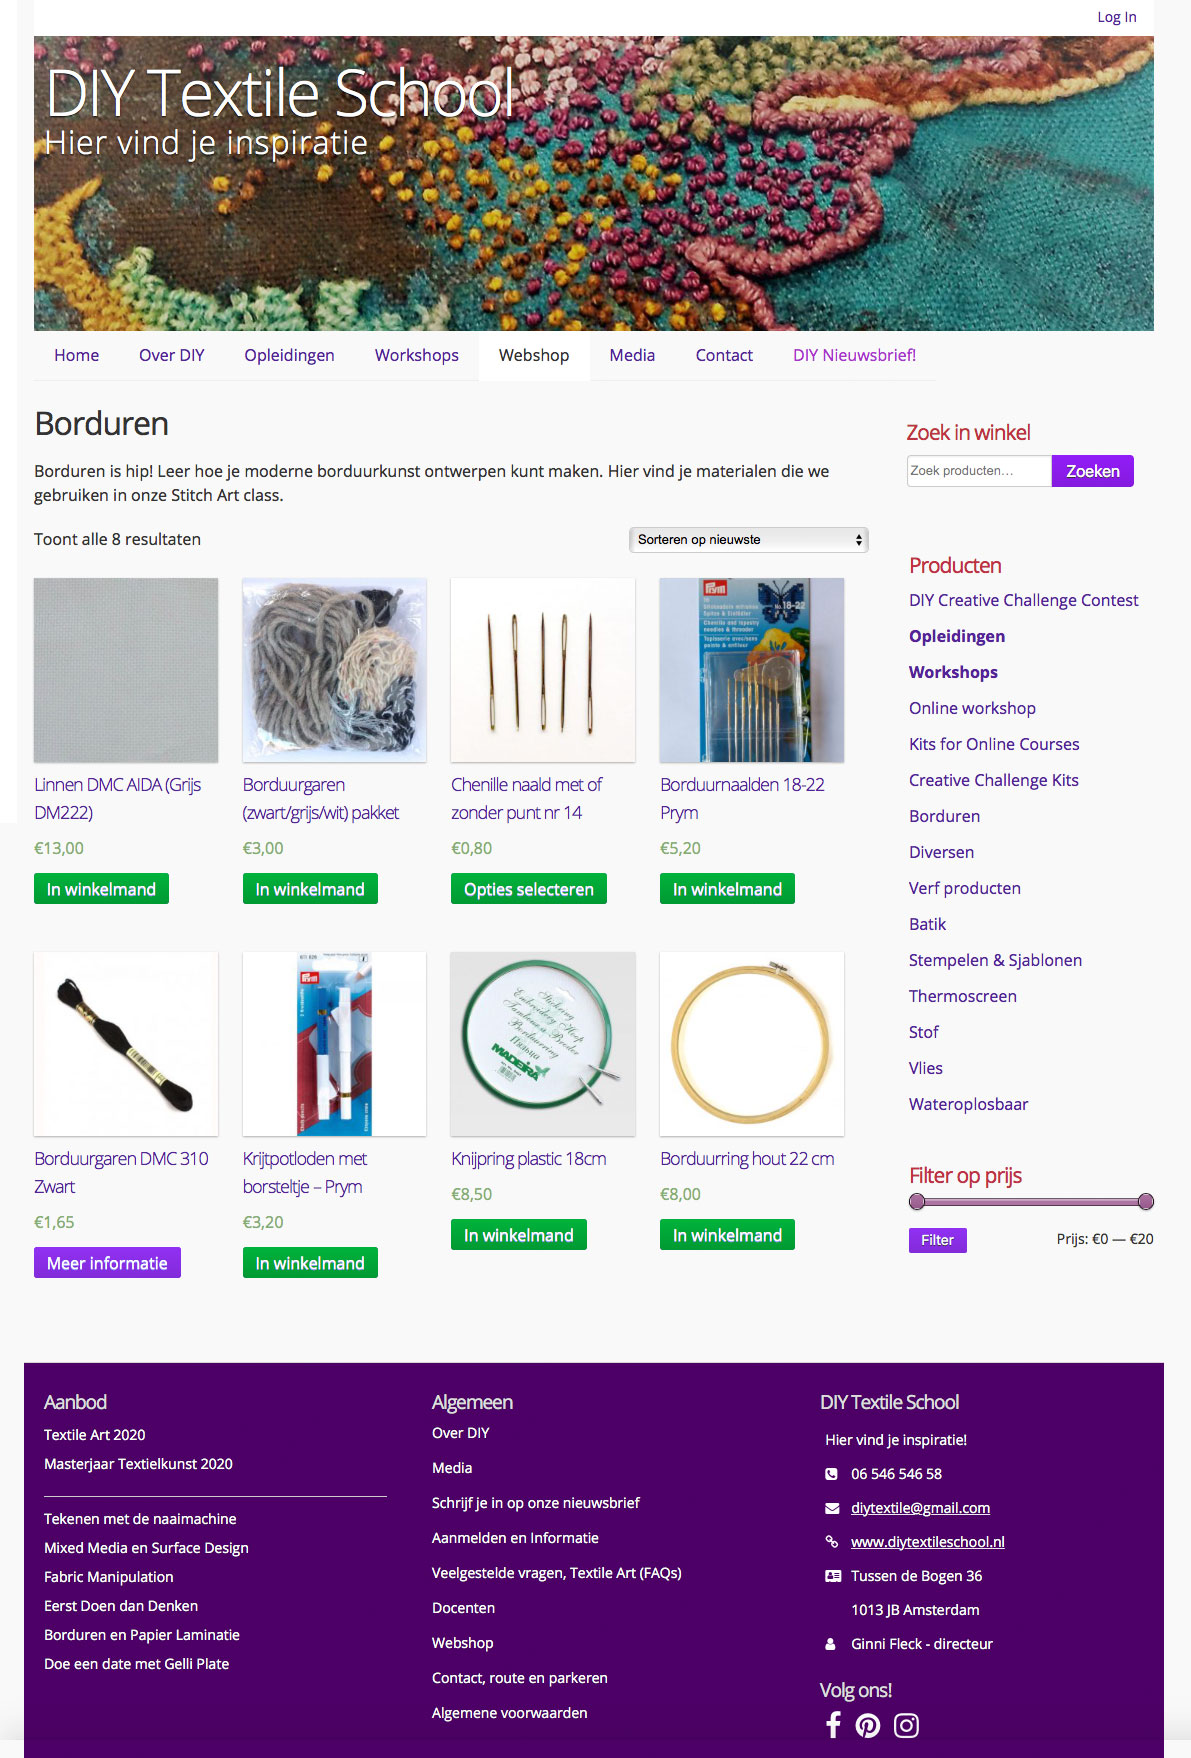Select Opties selecteren for Chenille naald

[x=529, y=889]
